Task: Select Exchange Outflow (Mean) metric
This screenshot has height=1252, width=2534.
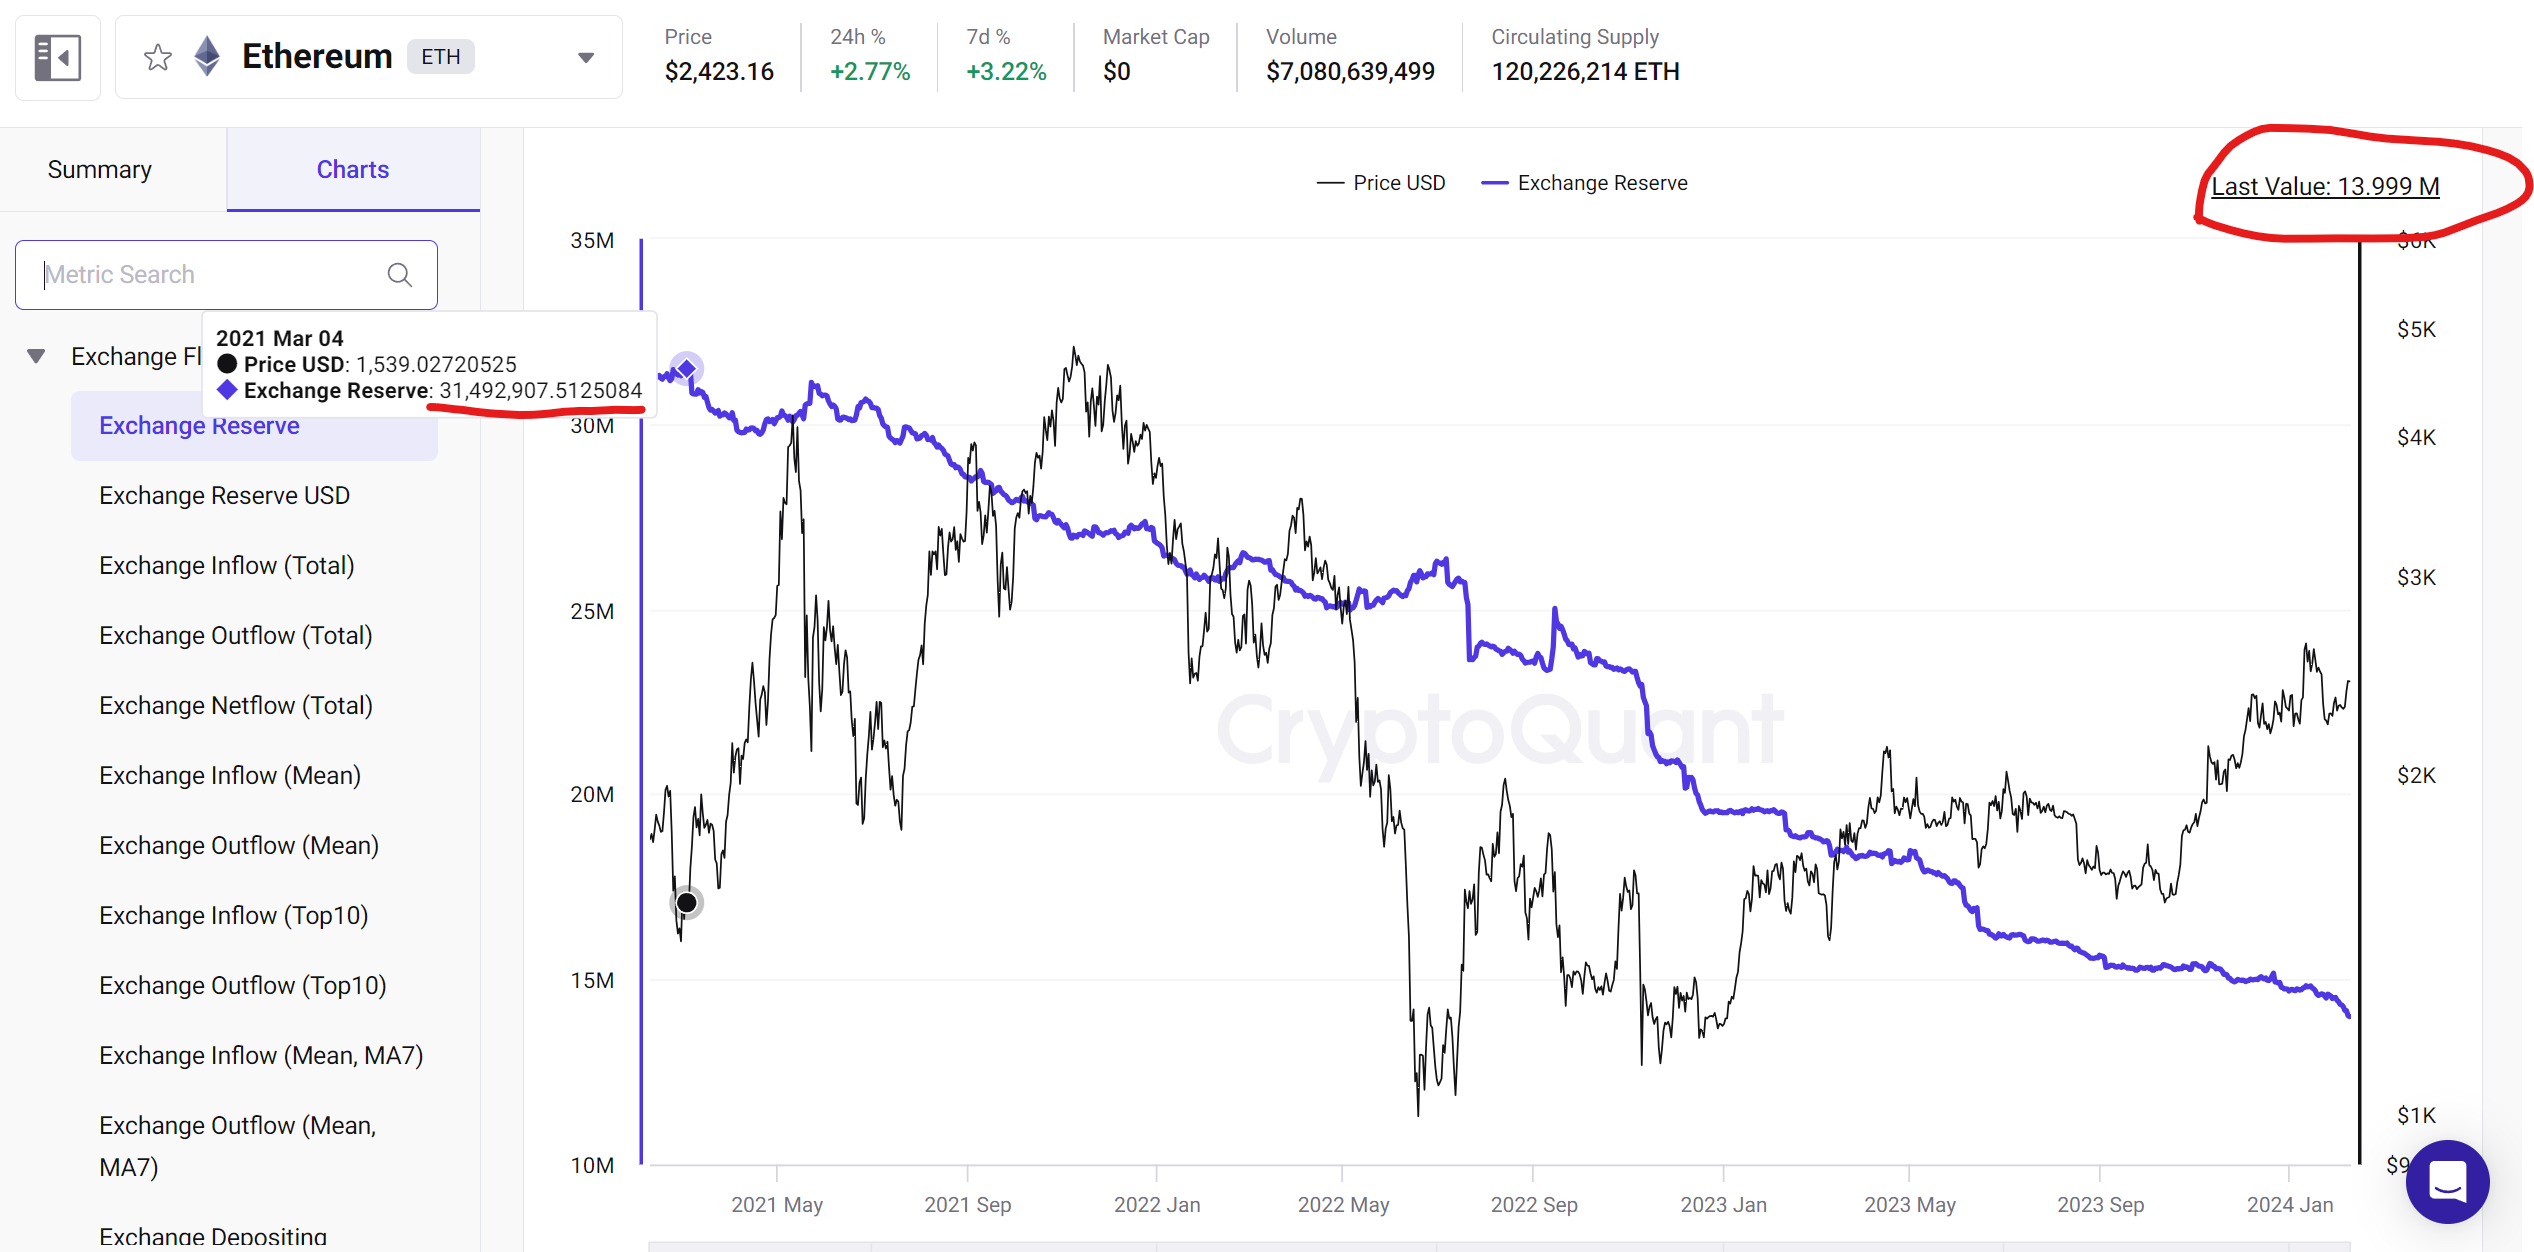Action: click(x=238, y=845)
